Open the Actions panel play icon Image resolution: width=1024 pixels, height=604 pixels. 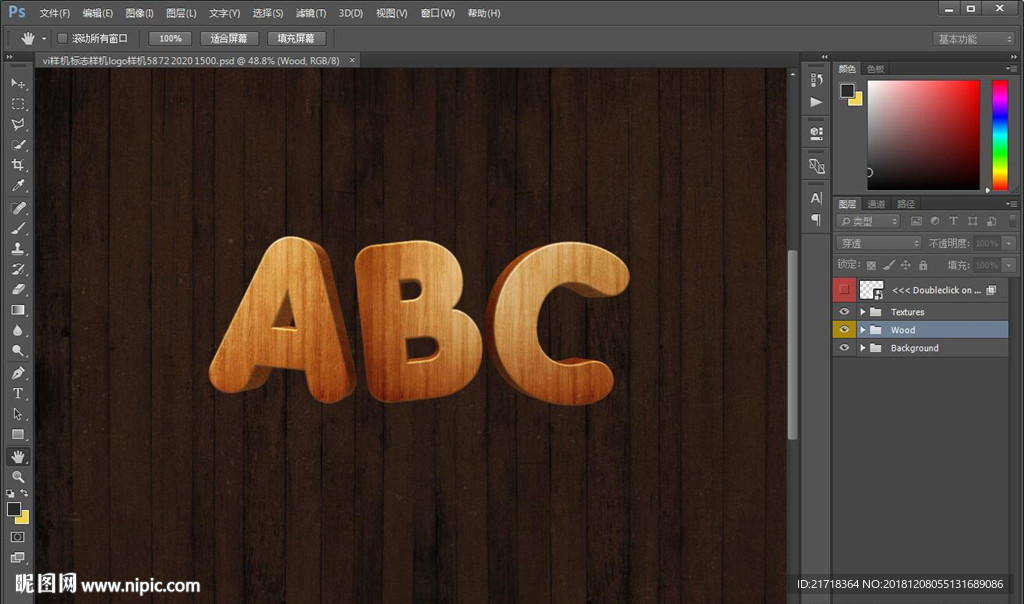point(816,102)
